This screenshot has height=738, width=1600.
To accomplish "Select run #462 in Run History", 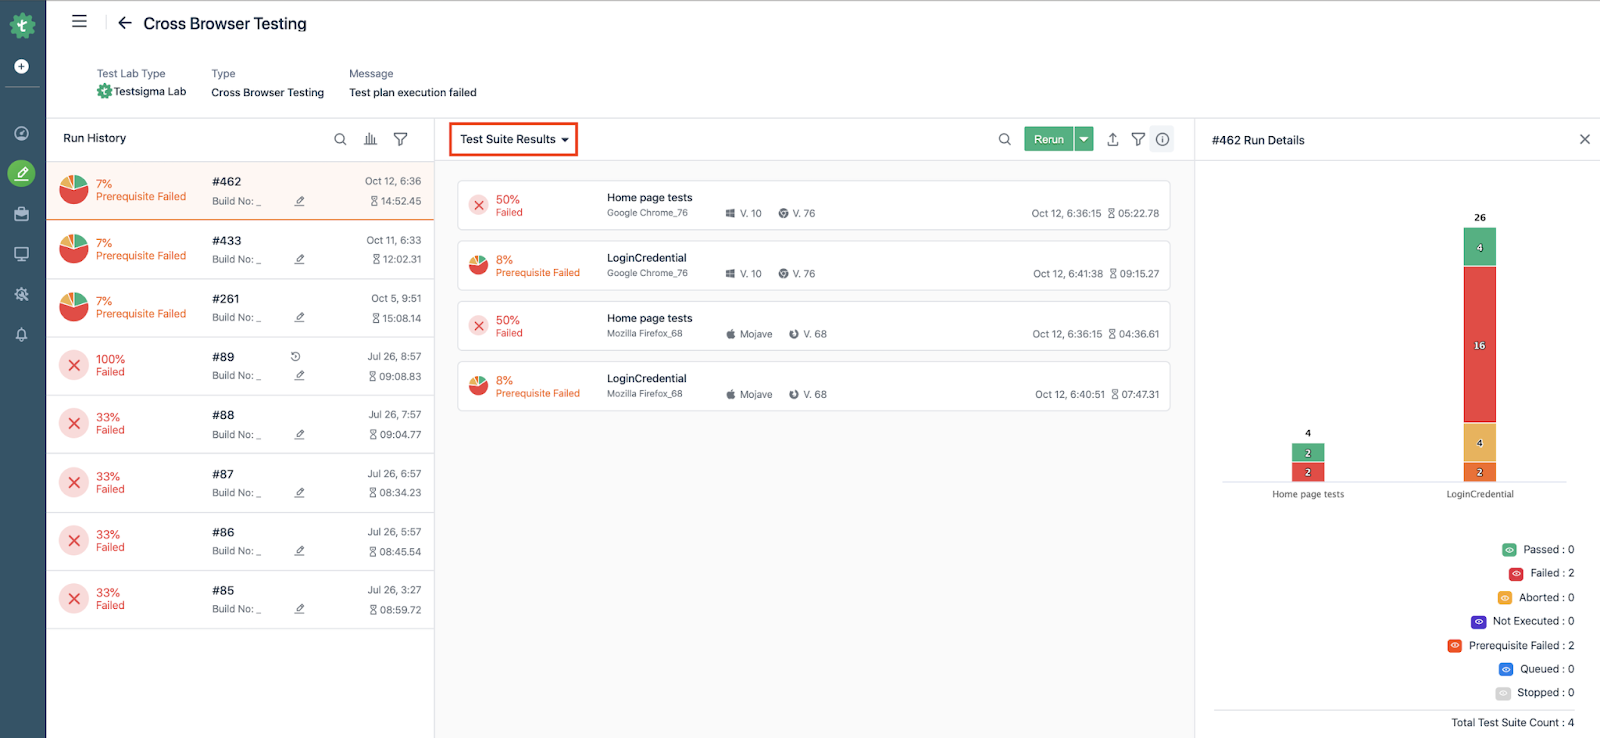I will 240,191.
